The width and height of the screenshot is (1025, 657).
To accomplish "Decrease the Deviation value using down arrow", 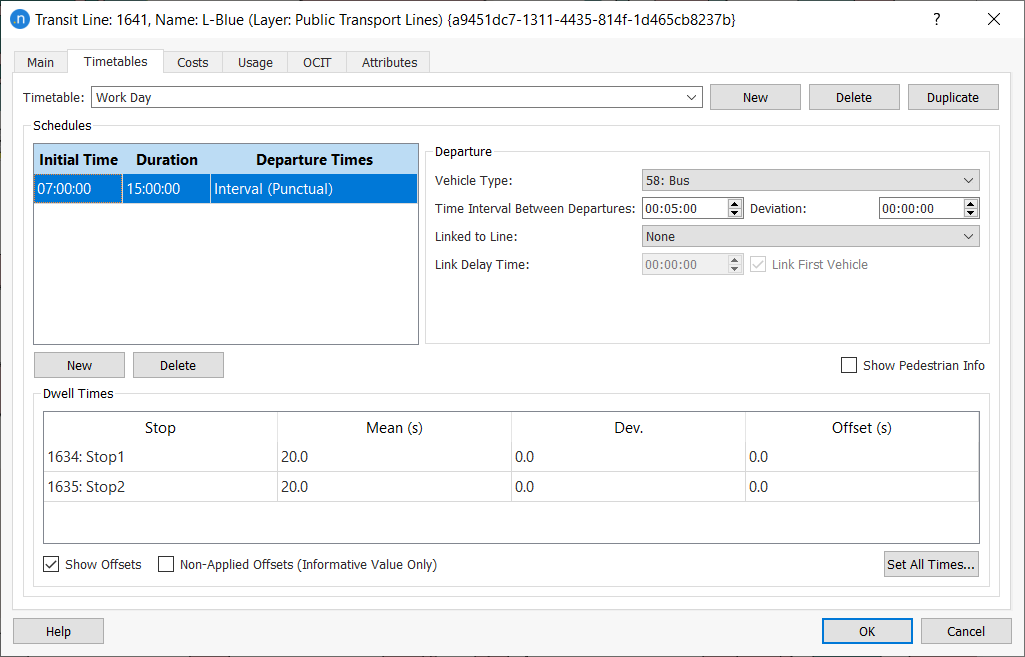I will pyautogui.click(x=970, y=213).
